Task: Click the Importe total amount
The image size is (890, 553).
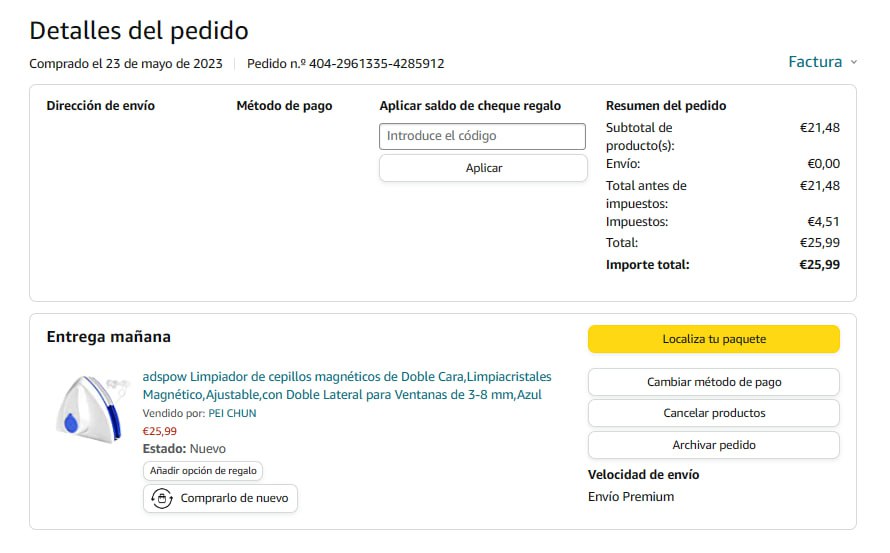Action: (819, 265)
